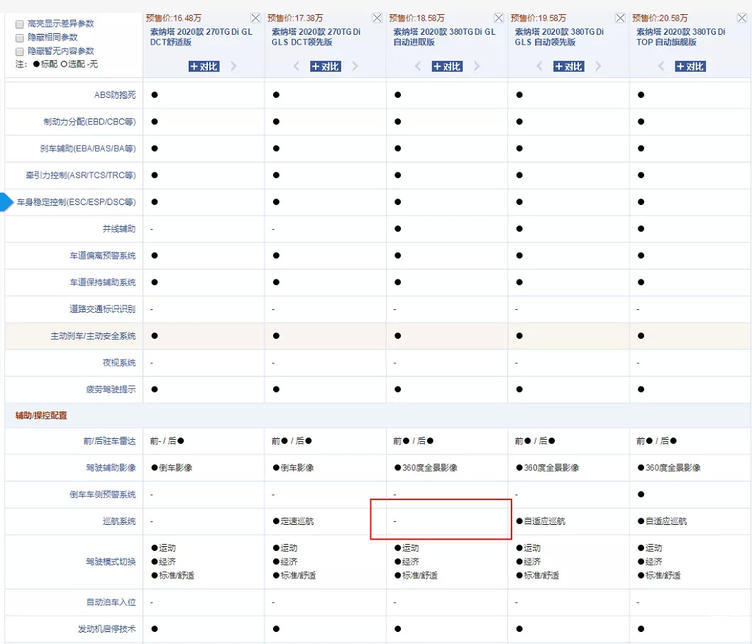Click the 辅助/操控配置 section header

coord(41,415)
